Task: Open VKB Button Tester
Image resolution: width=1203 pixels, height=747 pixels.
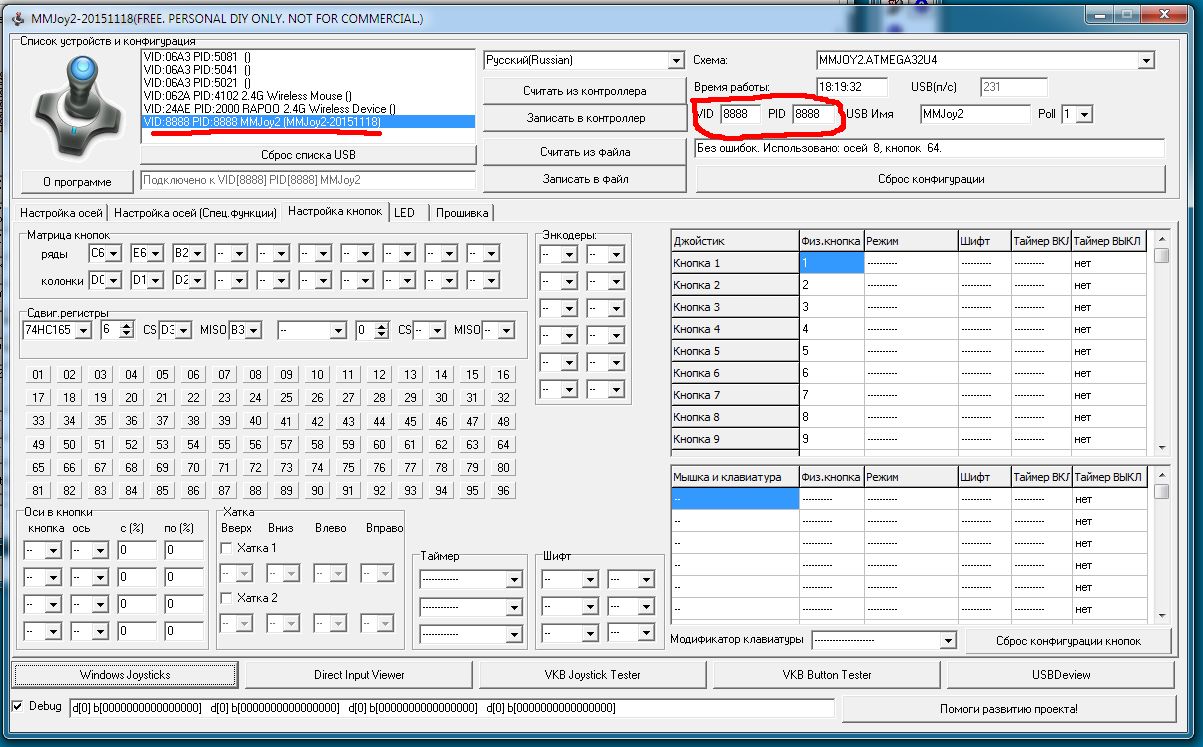Action: coord(827,675)
